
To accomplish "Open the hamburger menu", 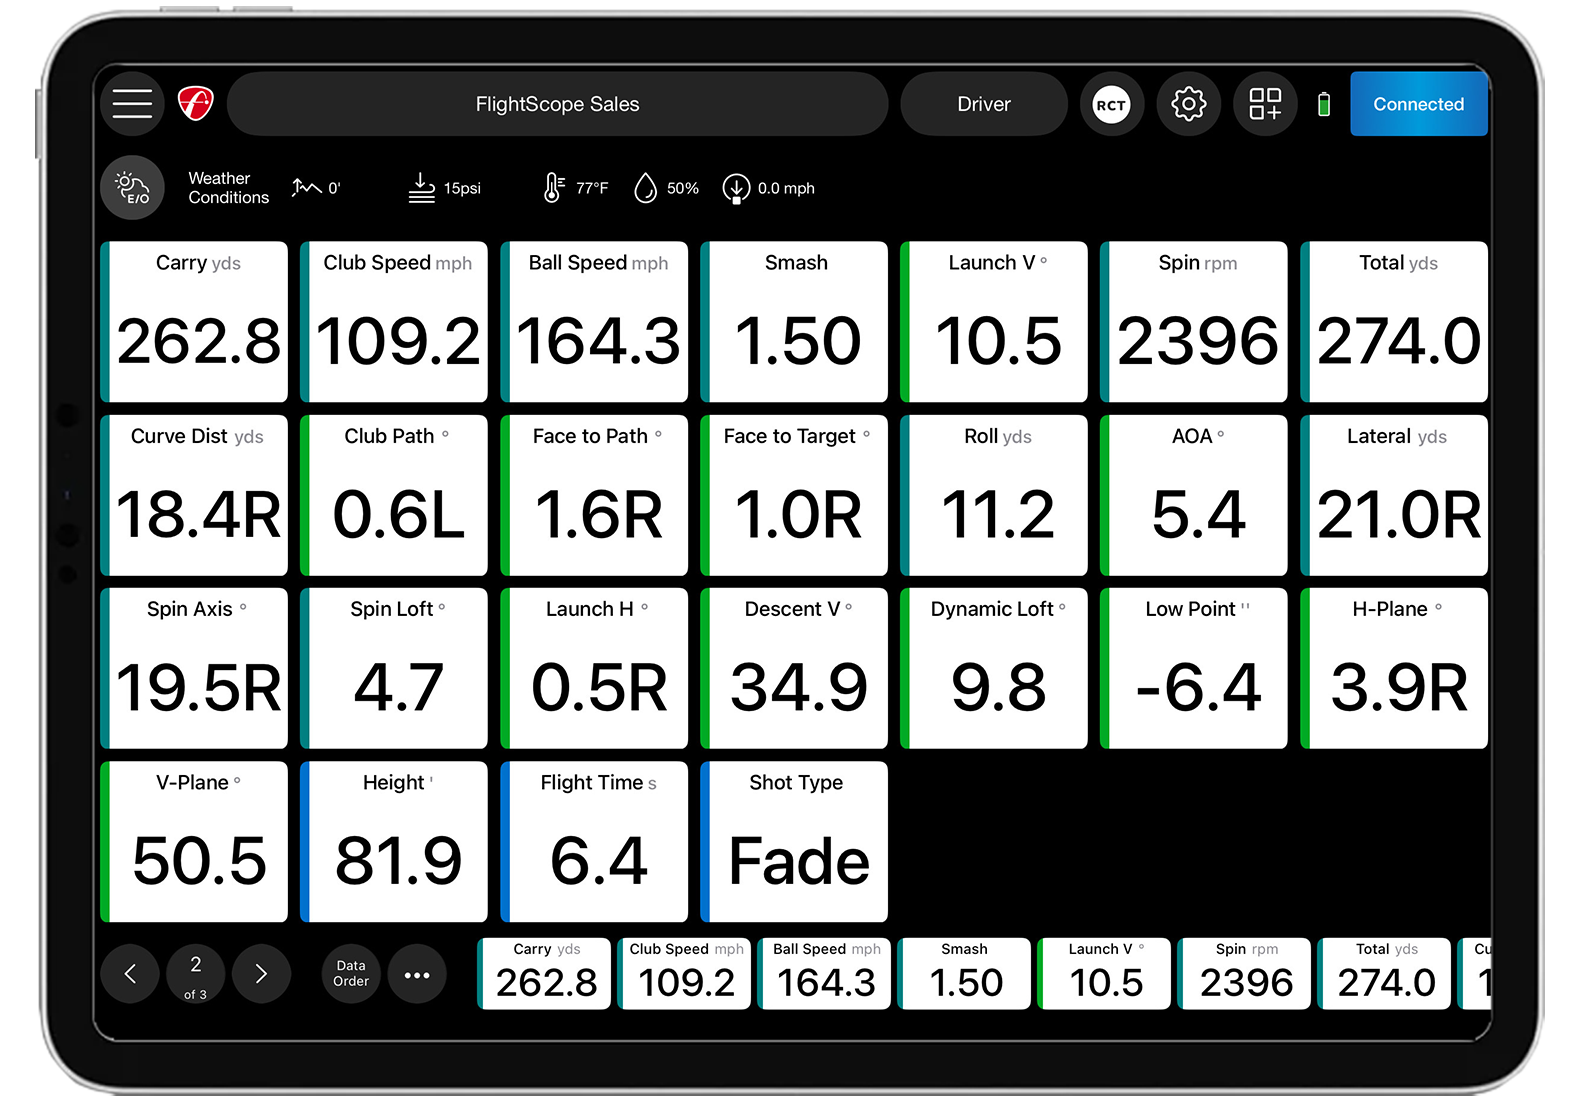I will [132, 104].
